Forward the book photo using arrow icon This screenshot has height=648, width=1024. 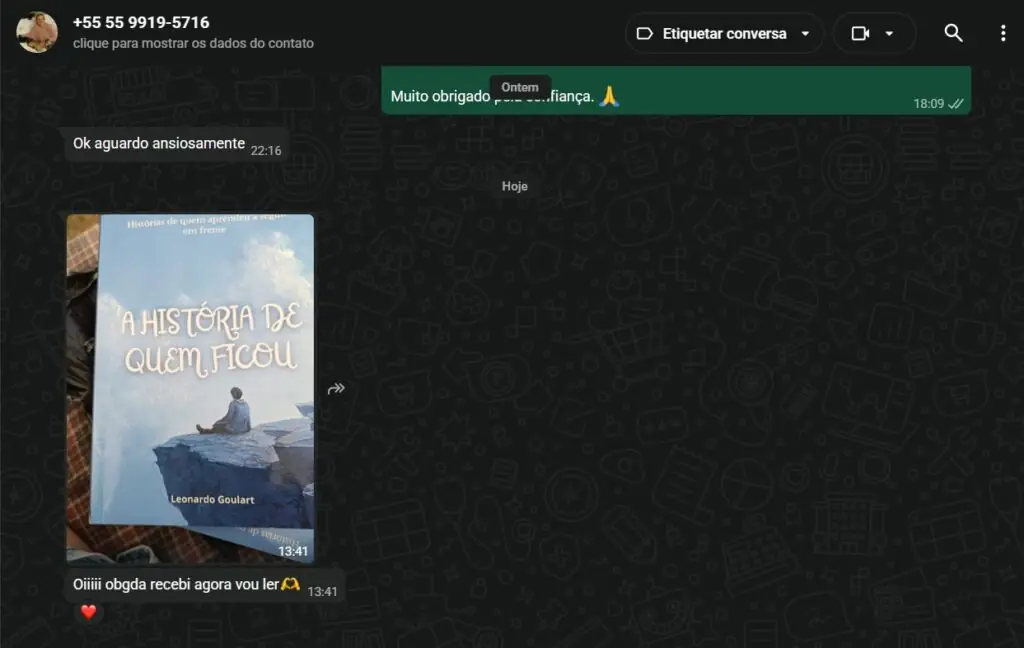[336, 389]
